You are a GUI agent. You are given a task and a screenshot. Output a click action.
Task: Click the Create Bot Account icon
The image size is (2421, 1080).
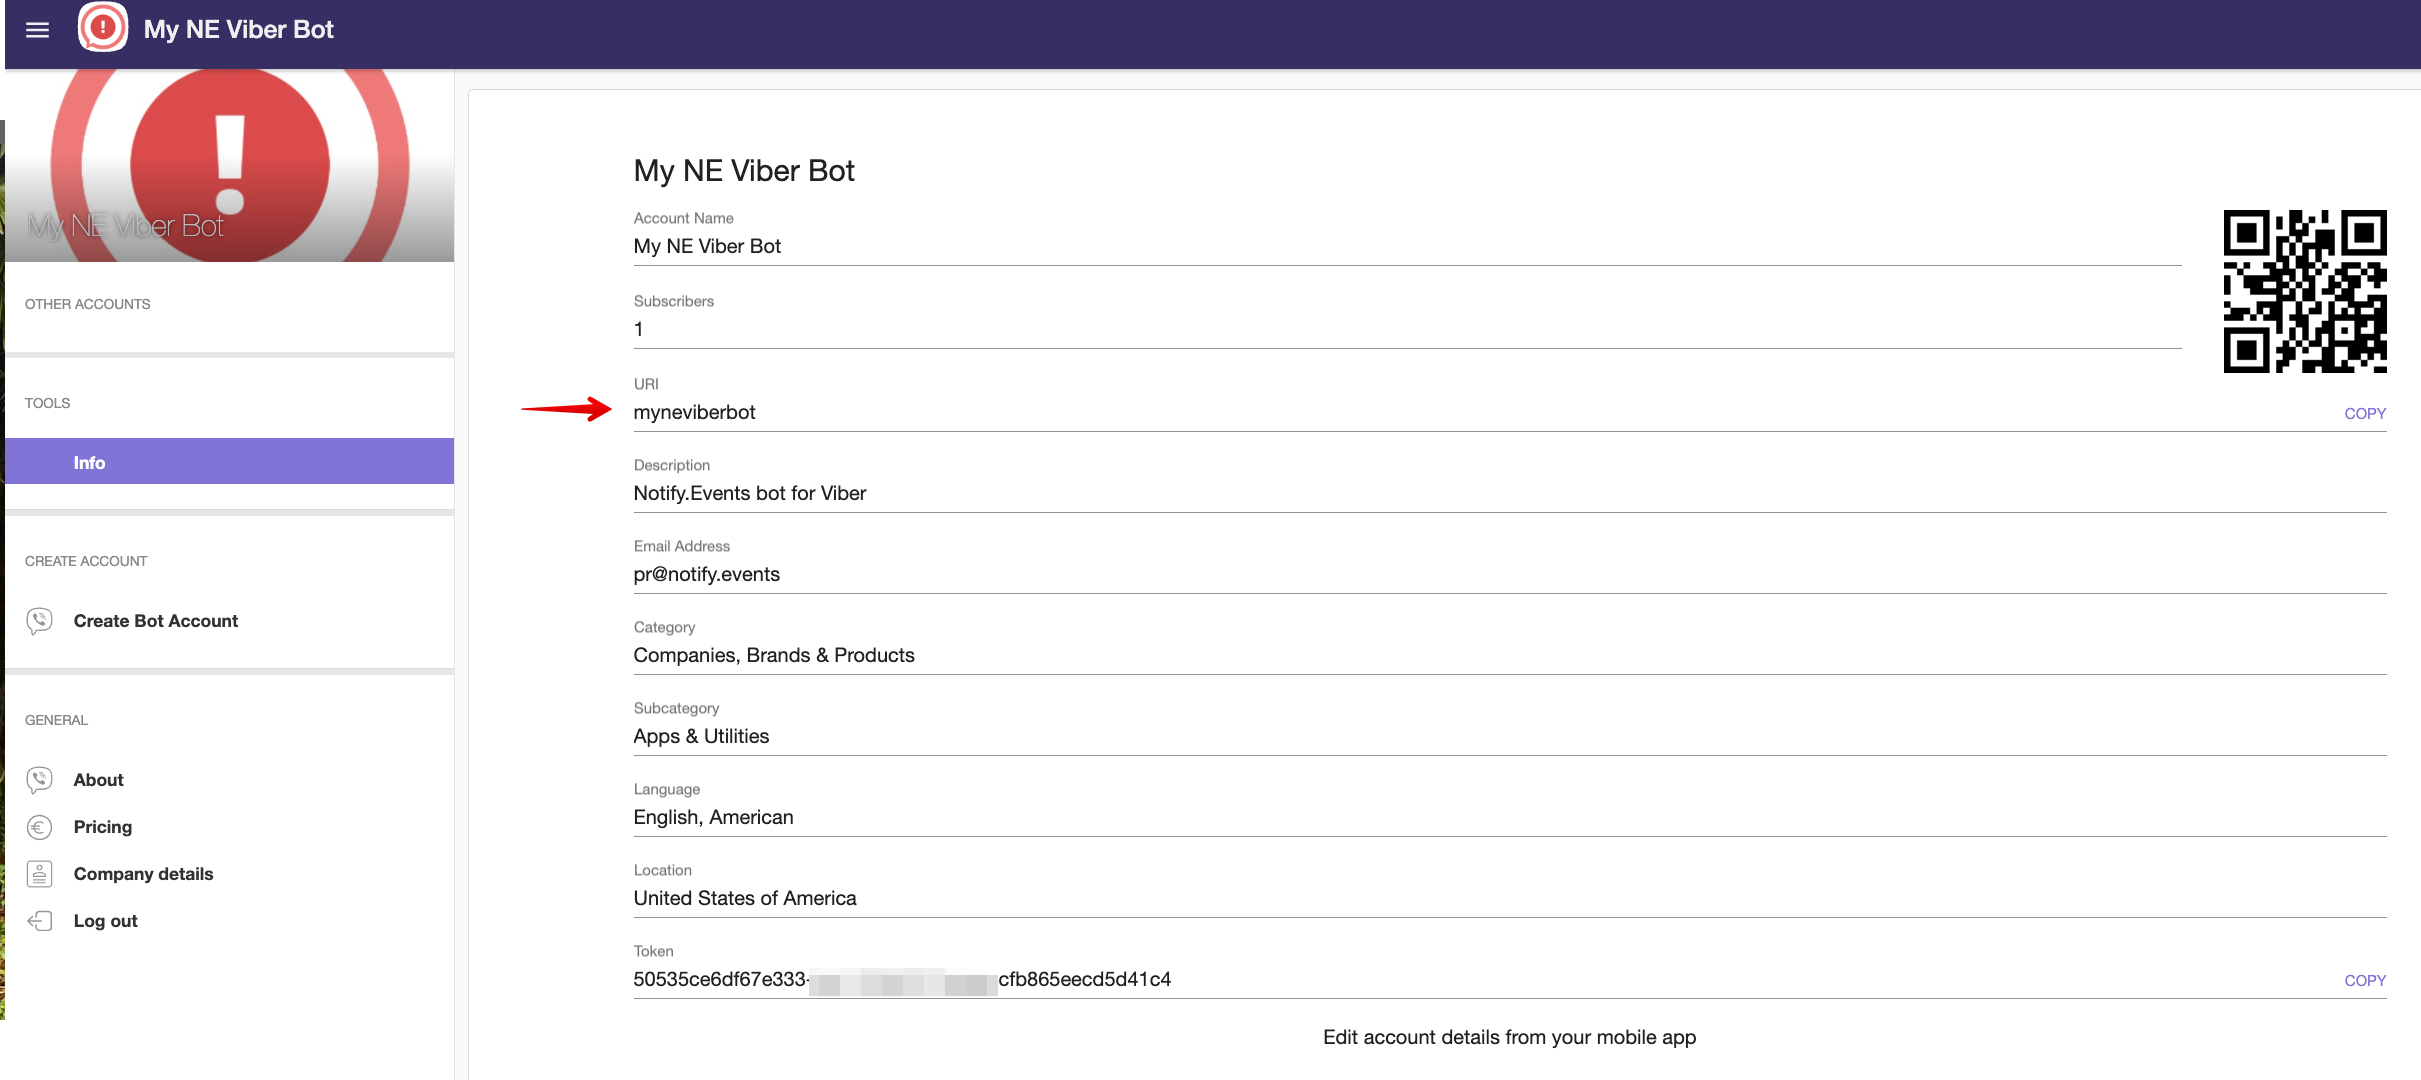(42, 620)
